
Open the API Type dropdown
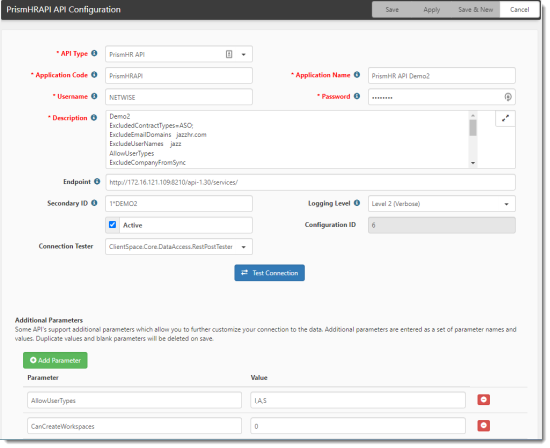[243, 54]
